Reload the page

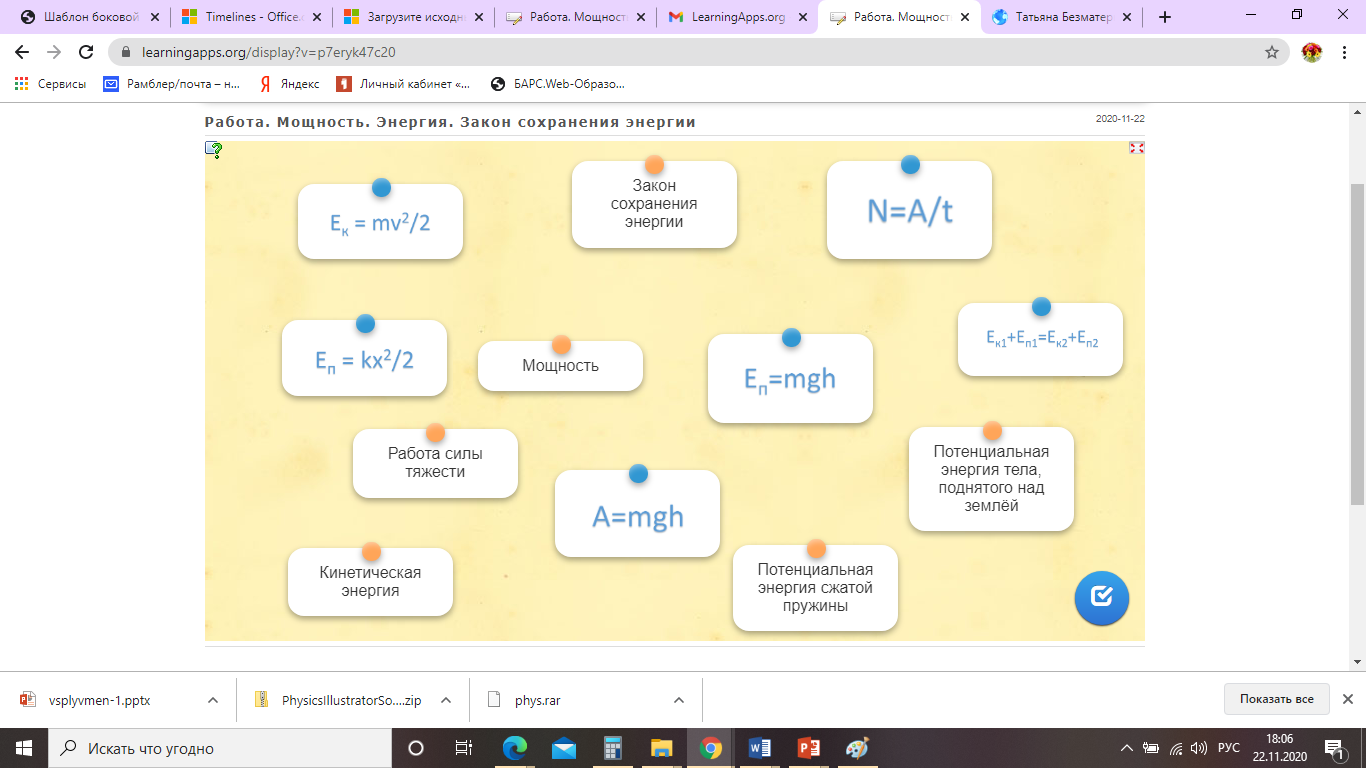[87, 52]
